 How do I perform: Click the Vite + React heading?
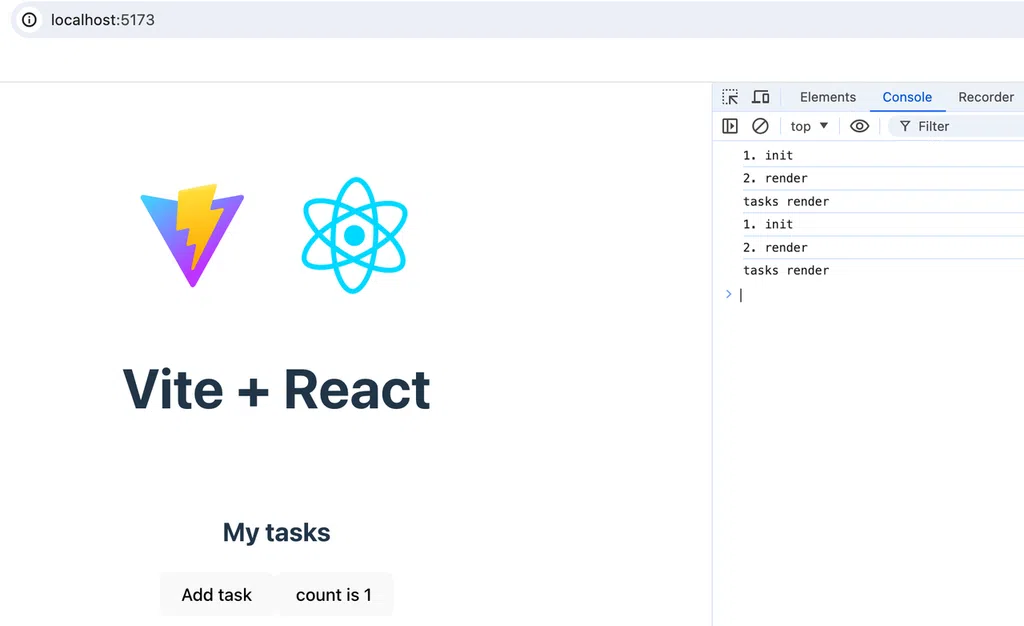coord(276,390)
